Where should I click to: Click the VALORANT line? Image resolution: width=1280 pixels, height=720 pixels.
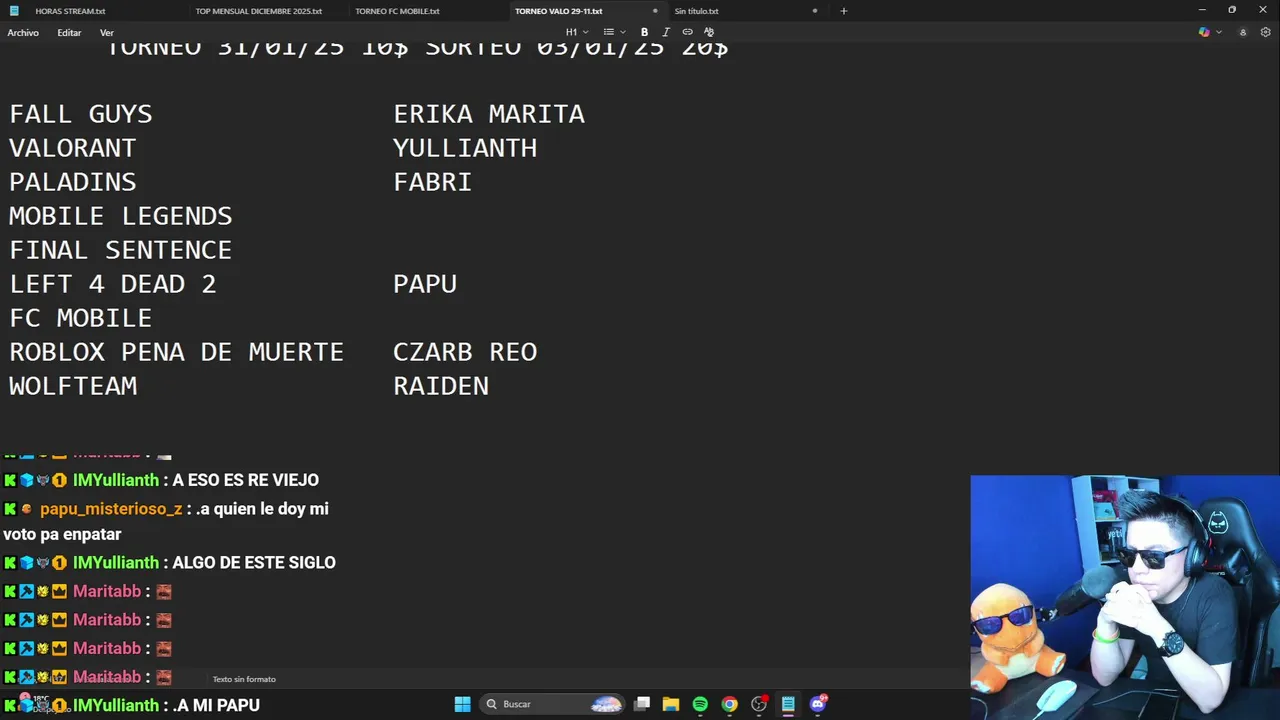[x=73, y=148]
